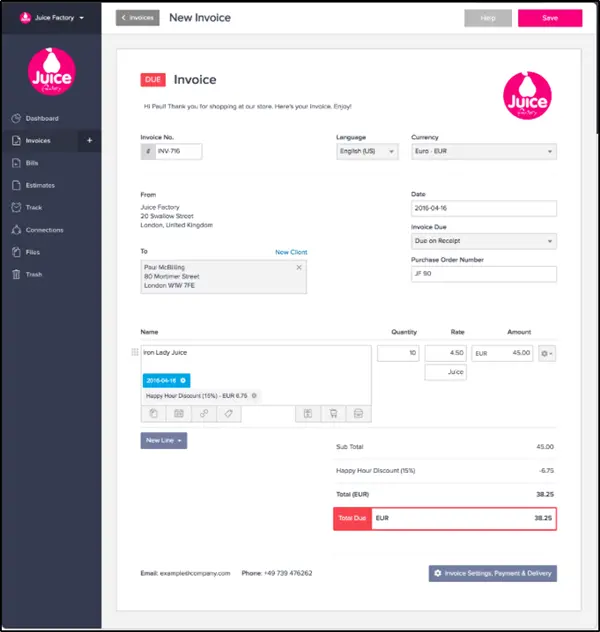Click the Email example@company.com footer text
The width and height of the screenshot is (600, 632).
(x=185, y=573)
